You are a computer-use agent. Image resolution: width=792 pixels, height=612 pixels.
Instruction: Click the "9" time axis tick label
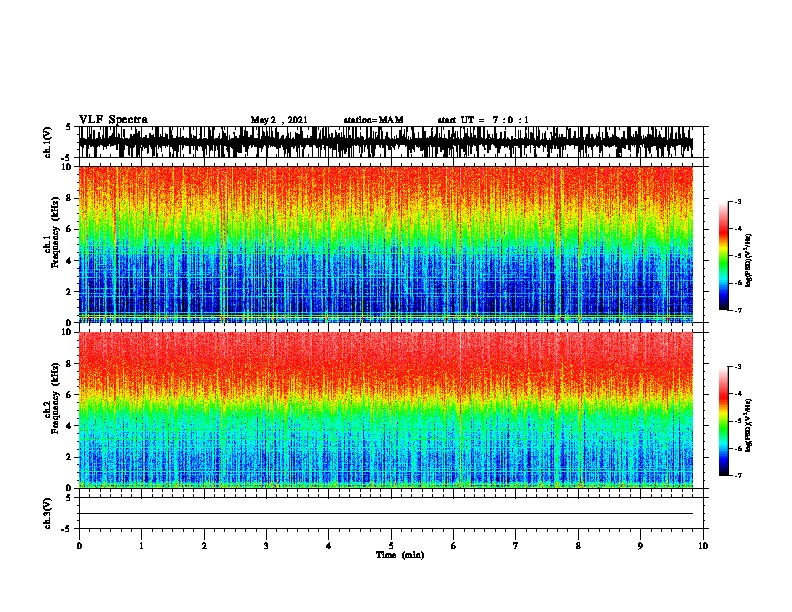click(640, 546)
